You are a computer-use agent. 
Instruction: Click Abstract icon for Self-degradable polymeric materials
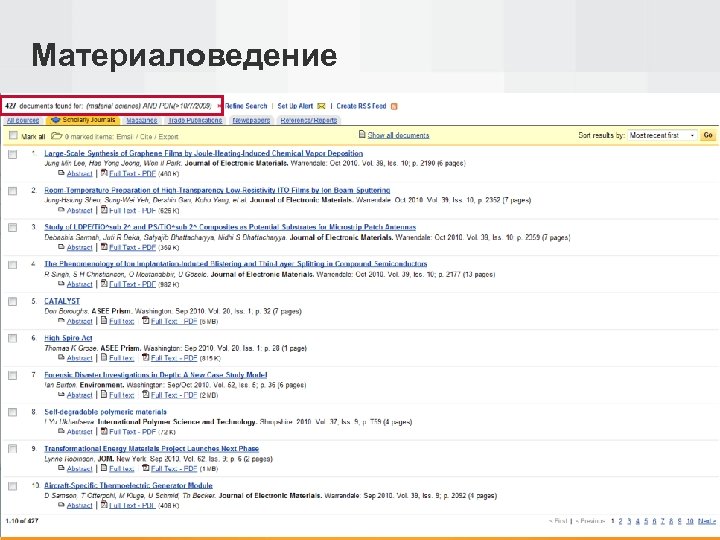pyautogui.click(x=61, y=431)
